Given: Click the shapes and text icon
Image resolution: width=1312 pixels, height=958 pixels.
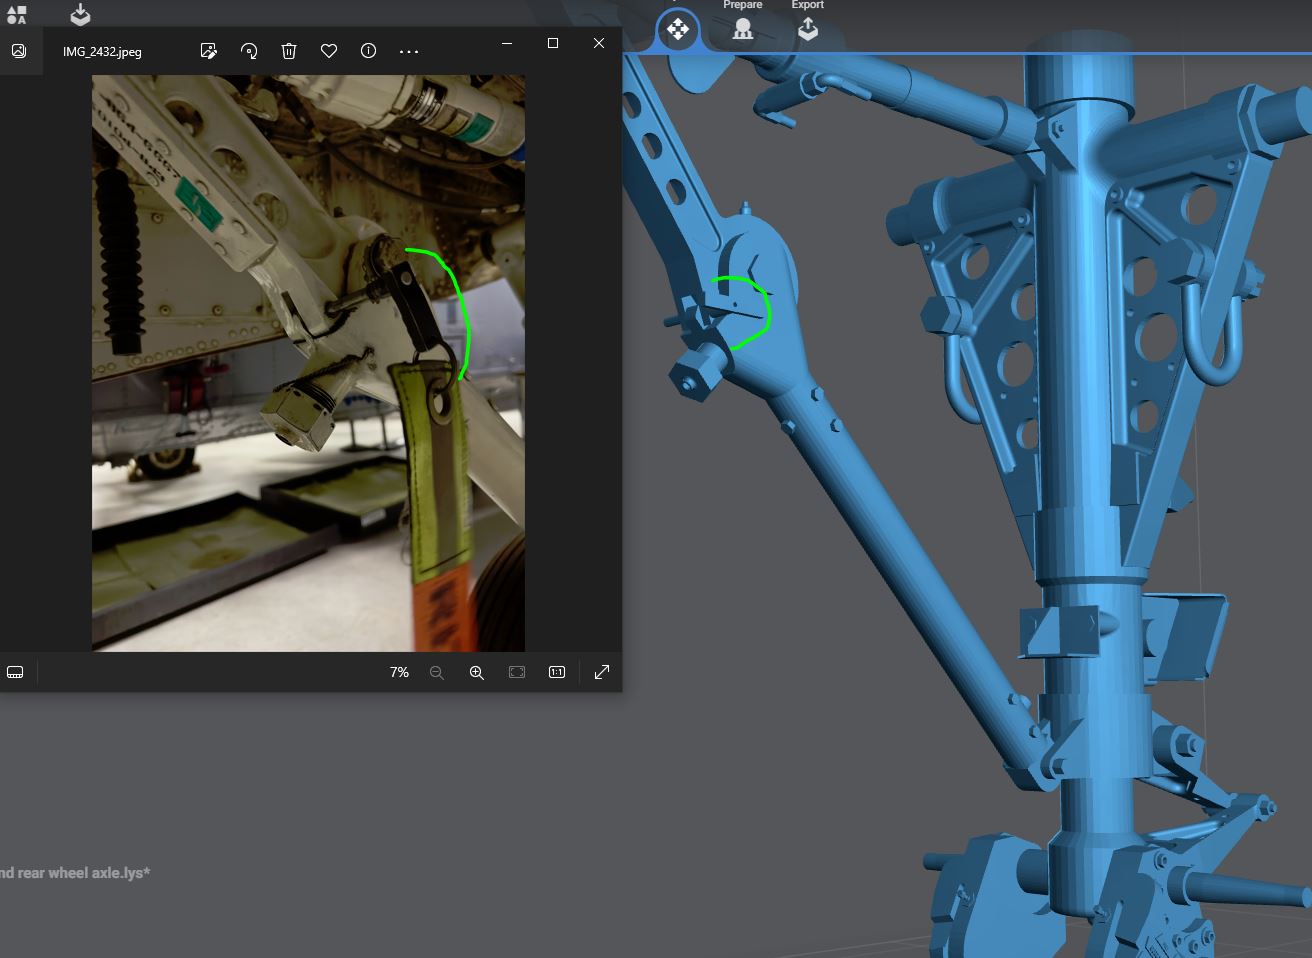Looking at the screenshot, I should pos(16,14).
